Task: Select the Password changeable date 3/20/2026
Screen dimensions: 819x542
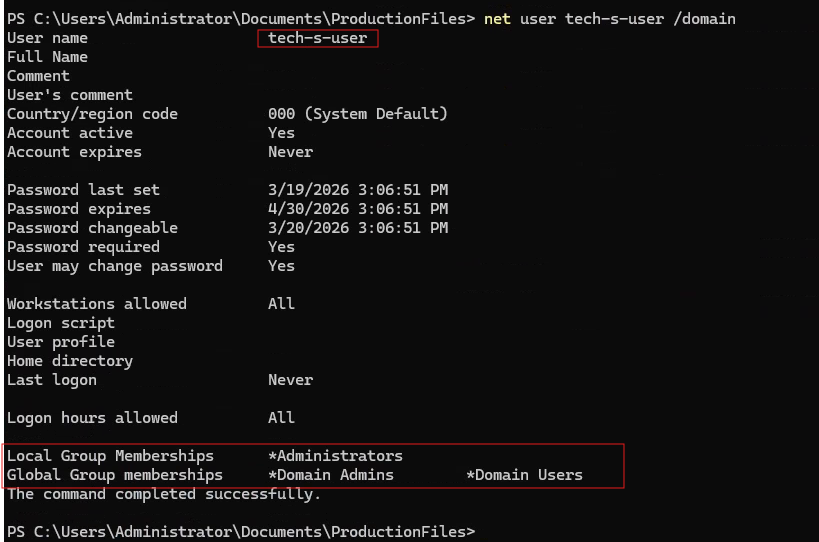Action: pos(358,228)
